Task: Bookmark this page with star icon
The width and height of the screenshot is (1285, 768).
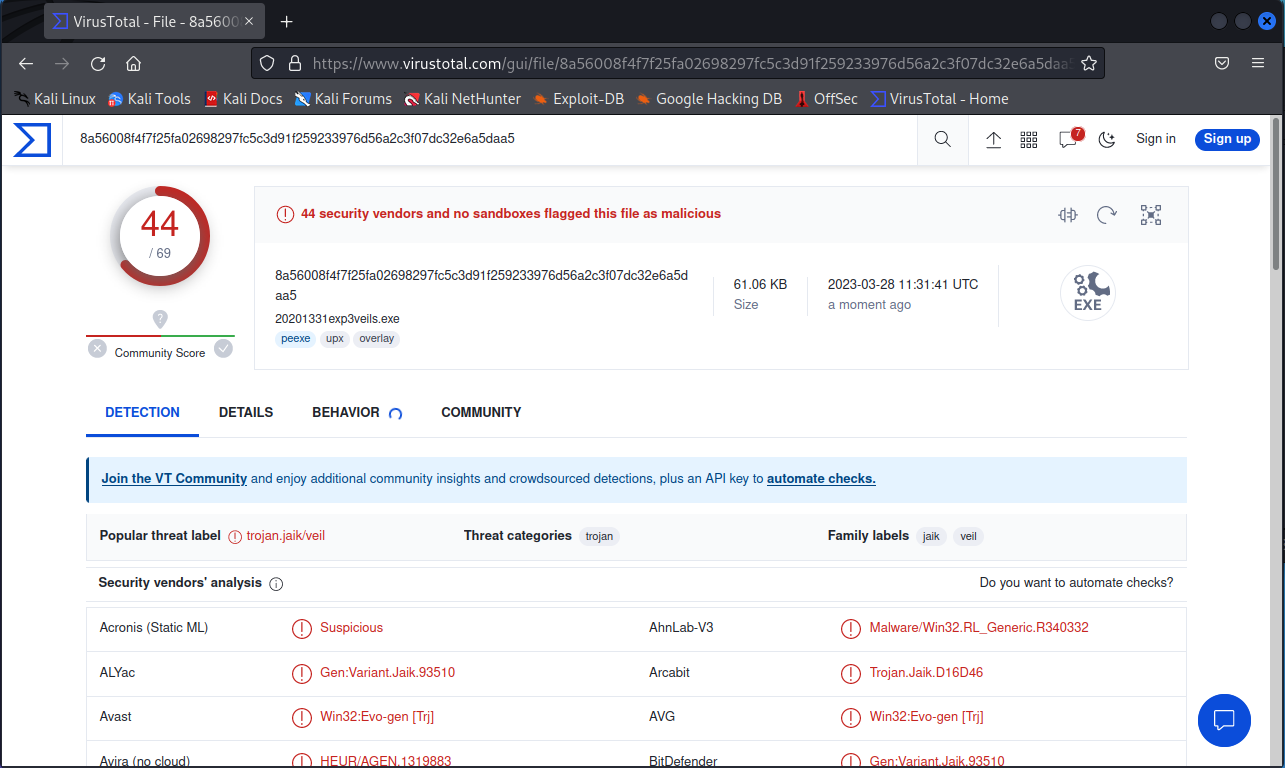Action: pyautogui.click(x=1089, y=63)
